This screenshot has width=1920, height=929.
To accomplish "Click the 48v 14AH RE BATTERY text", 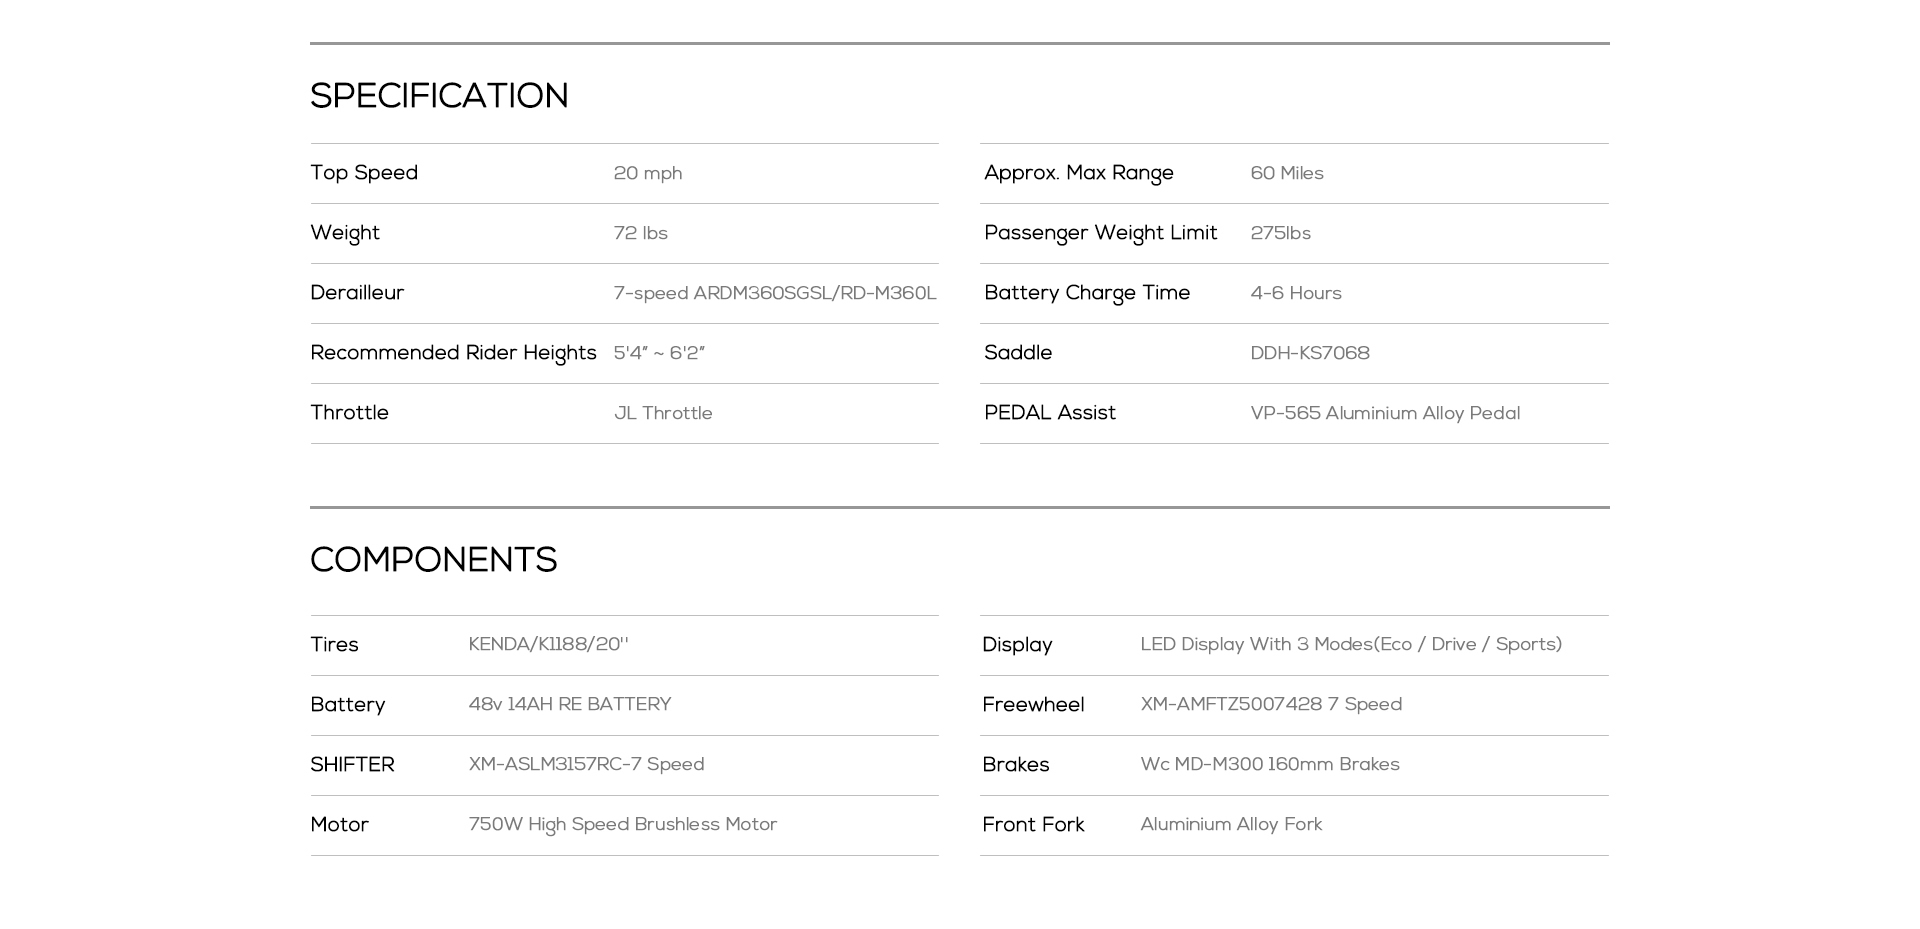I will point(570,705).
